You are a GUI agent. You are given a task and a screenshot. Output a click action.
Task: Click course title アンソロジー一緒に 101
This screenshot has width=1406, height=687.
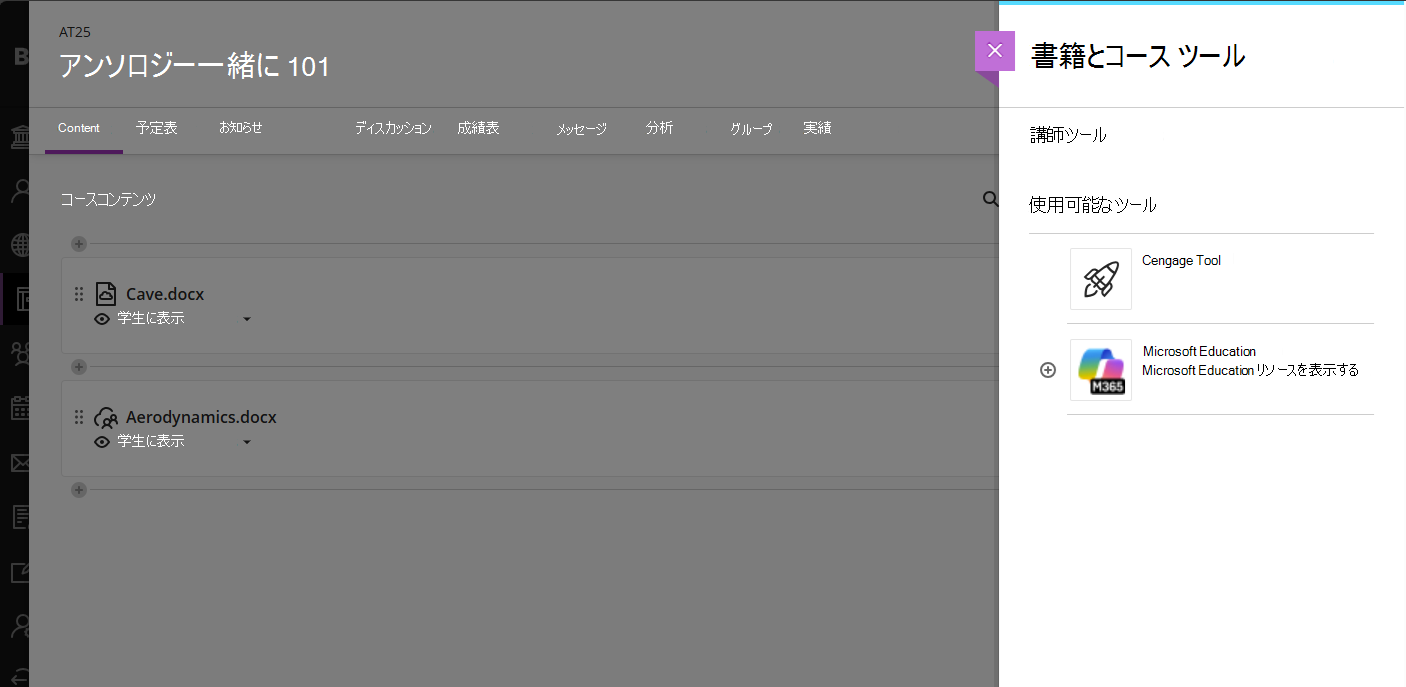tap(194, 66)
